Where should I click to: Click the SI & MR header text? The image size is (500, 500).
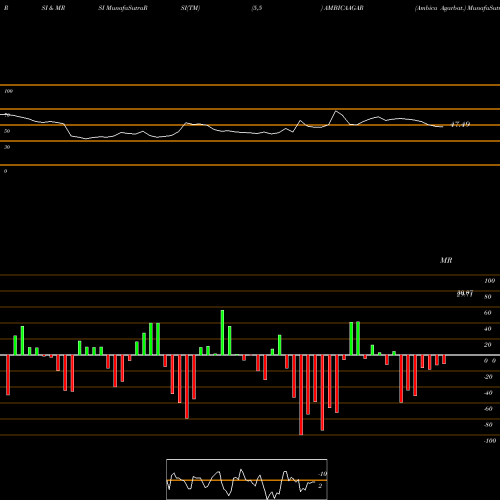[x=53, y=8]
